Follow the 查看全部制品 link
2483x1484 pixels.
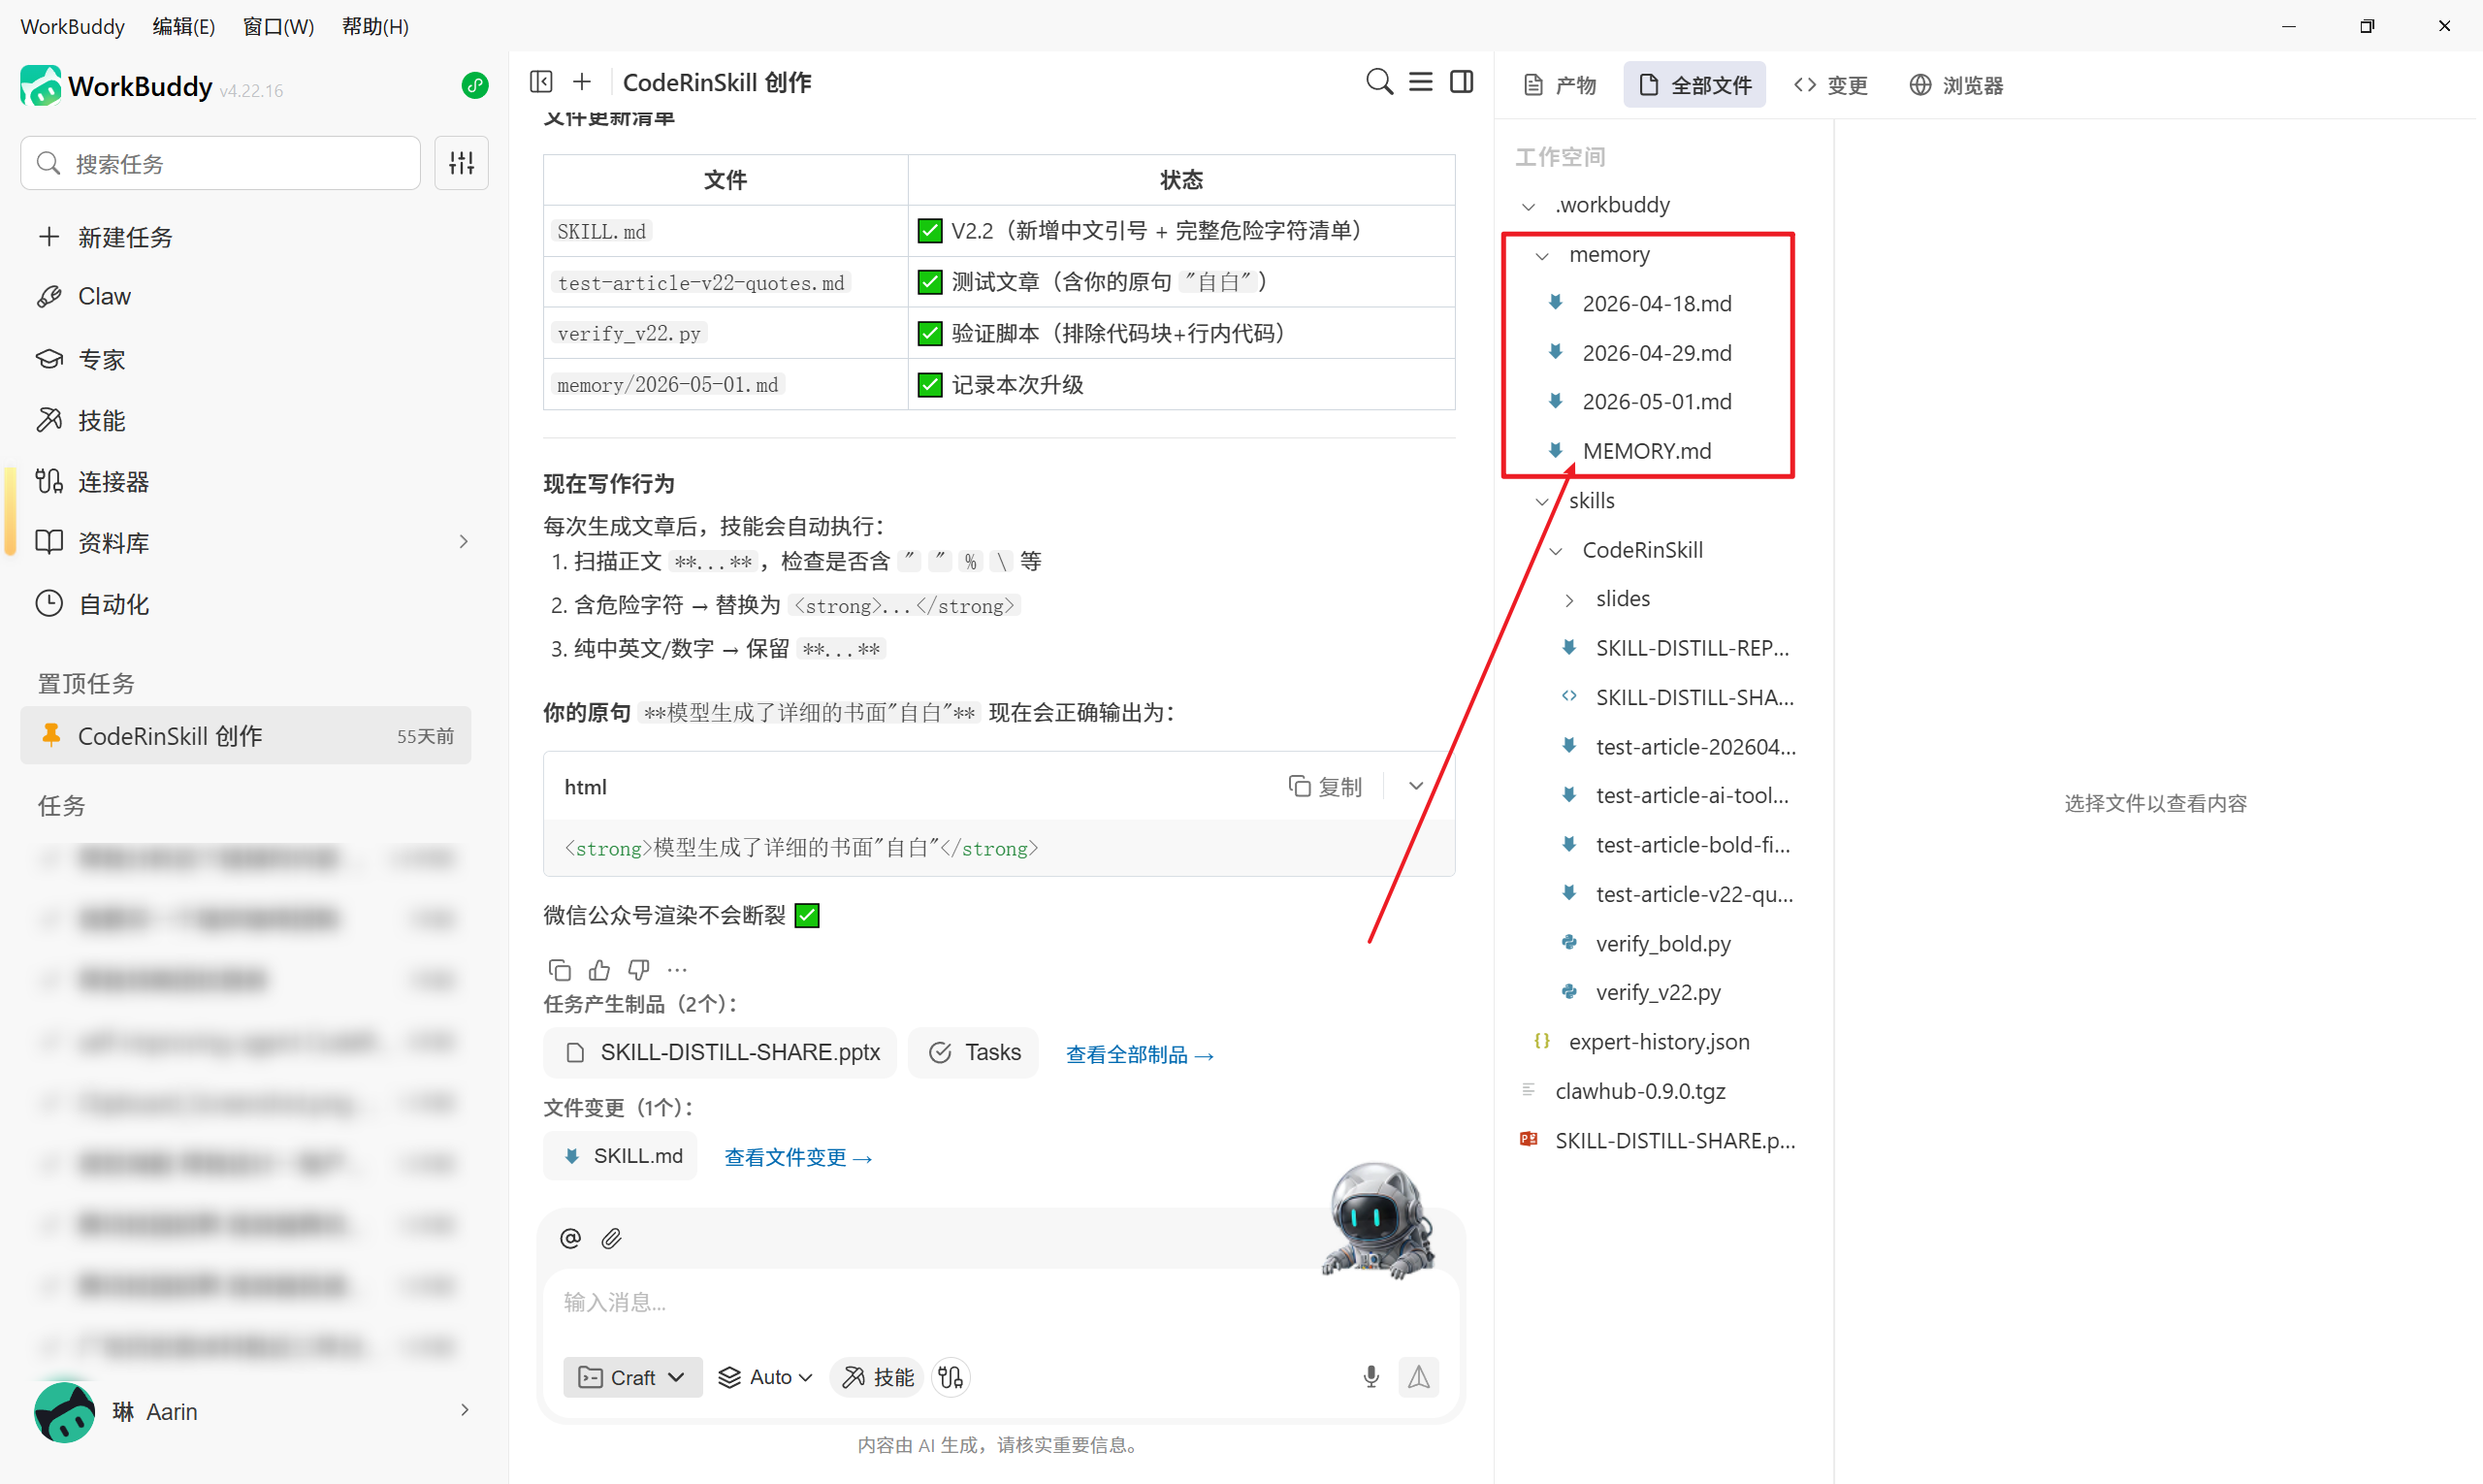coord(1139,1054)
